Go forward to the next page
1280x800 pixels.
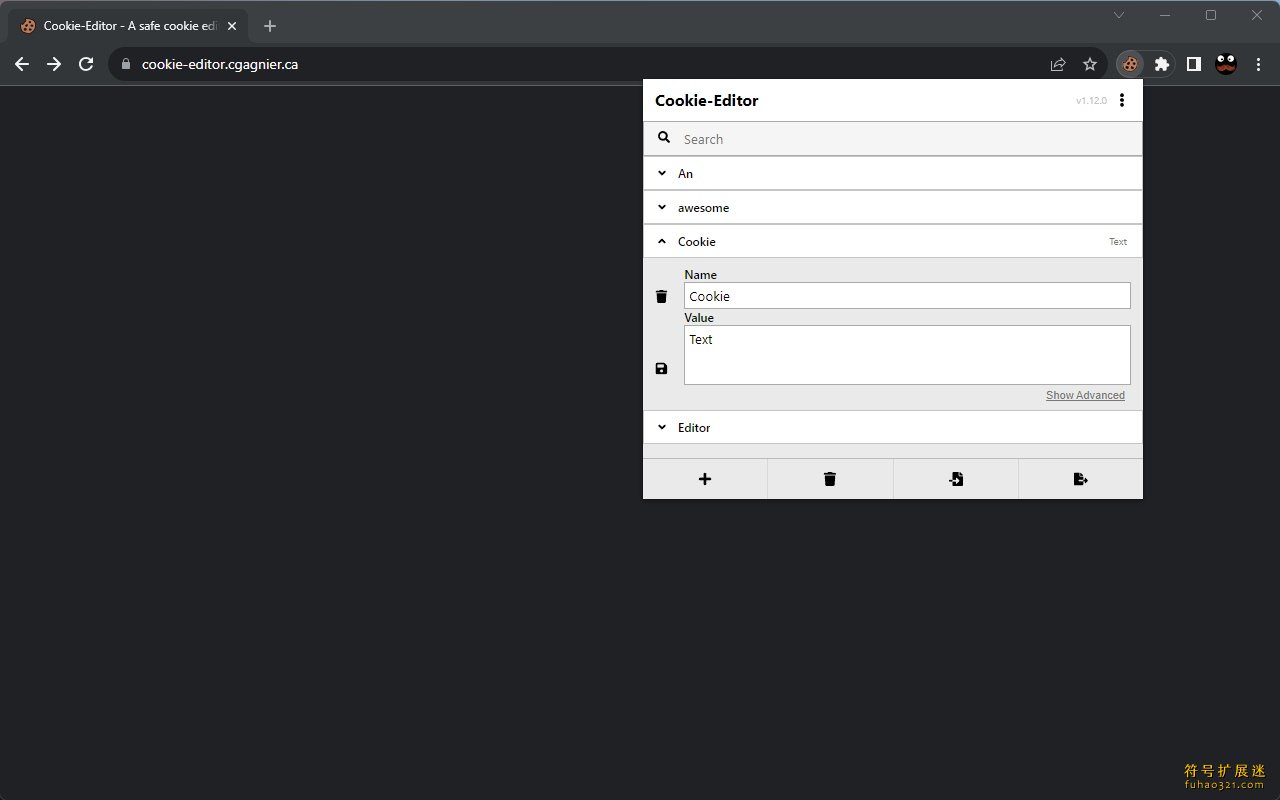[x=54, y=64]
